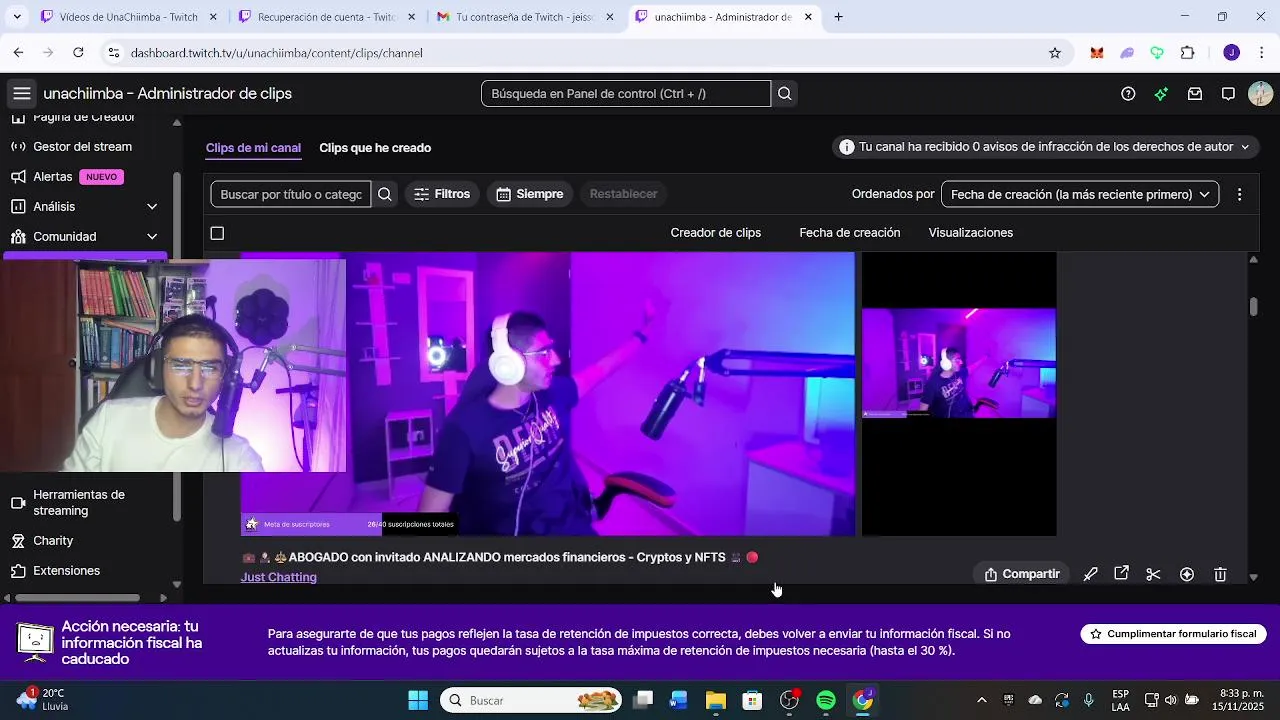Sort by the Visualizaciones column header

tap(970, 233)
